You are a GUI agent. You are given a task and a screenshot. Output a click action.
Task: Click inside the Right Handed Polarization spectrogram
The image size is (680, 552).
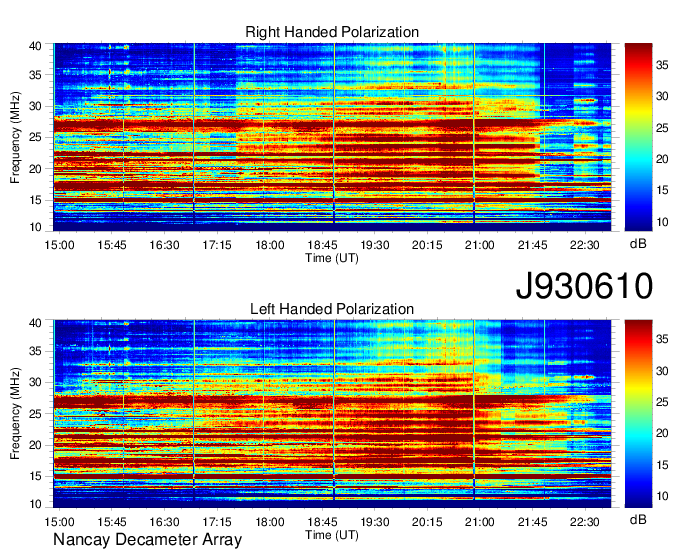coord(332,137)
